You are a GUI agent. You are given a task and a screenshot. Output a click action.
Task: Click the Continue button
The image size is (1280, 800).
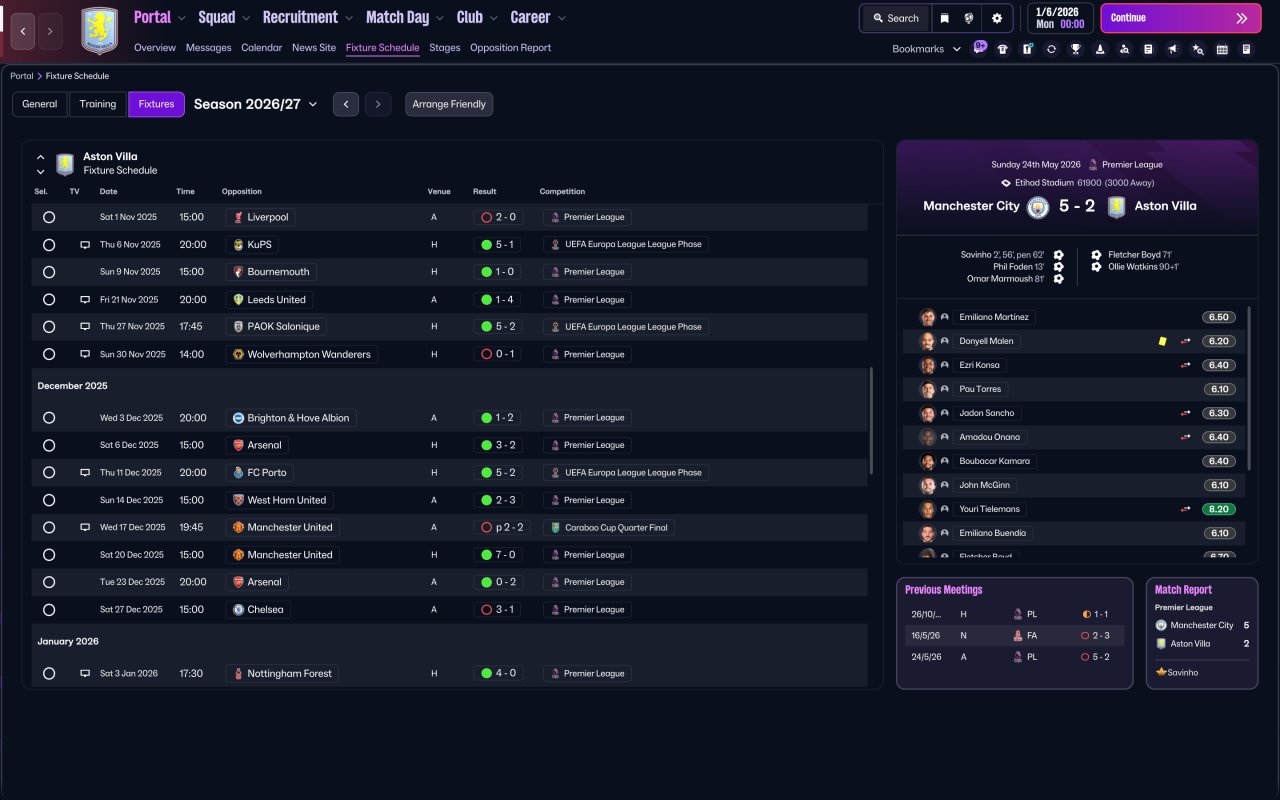click(x=1180, y=18)
